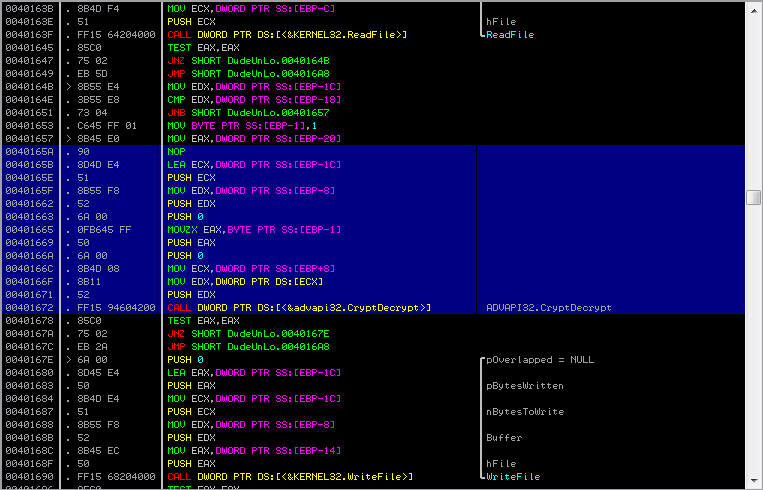This screenshot has height=490, width=763.
Task: Click the jump target marker at 00401657
Action: (x=69, y=139)
